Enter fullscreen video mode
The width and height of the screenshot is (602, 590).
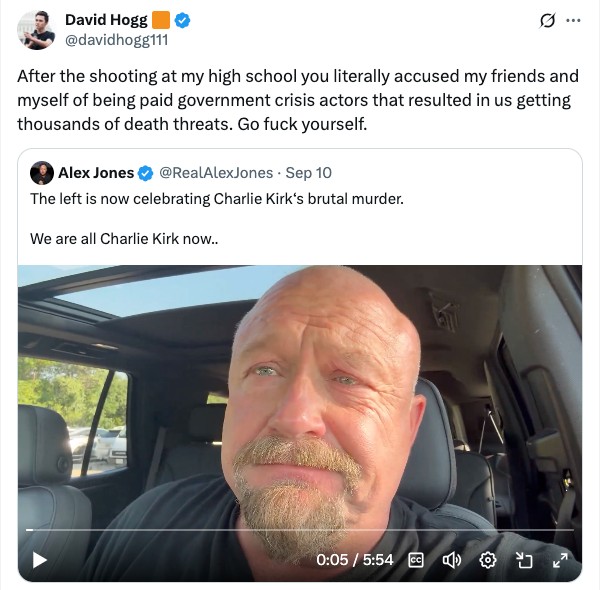pos(559,560)
